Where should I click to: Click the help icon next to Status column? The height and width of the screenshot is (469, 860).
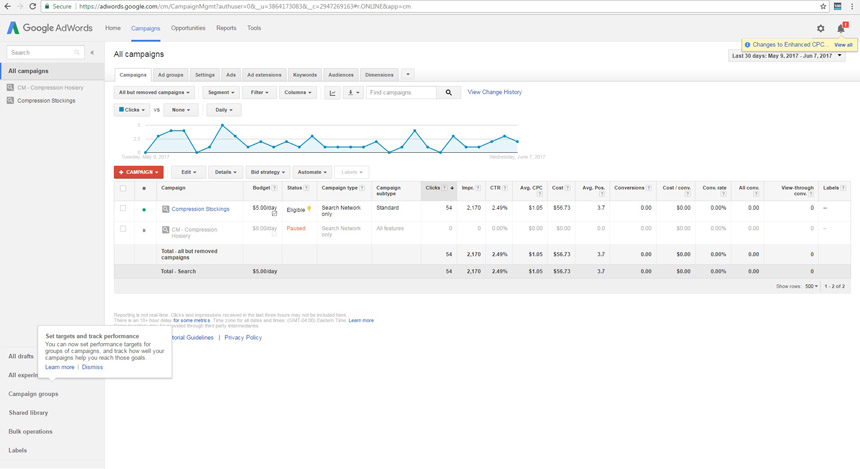tap(307, 188)
